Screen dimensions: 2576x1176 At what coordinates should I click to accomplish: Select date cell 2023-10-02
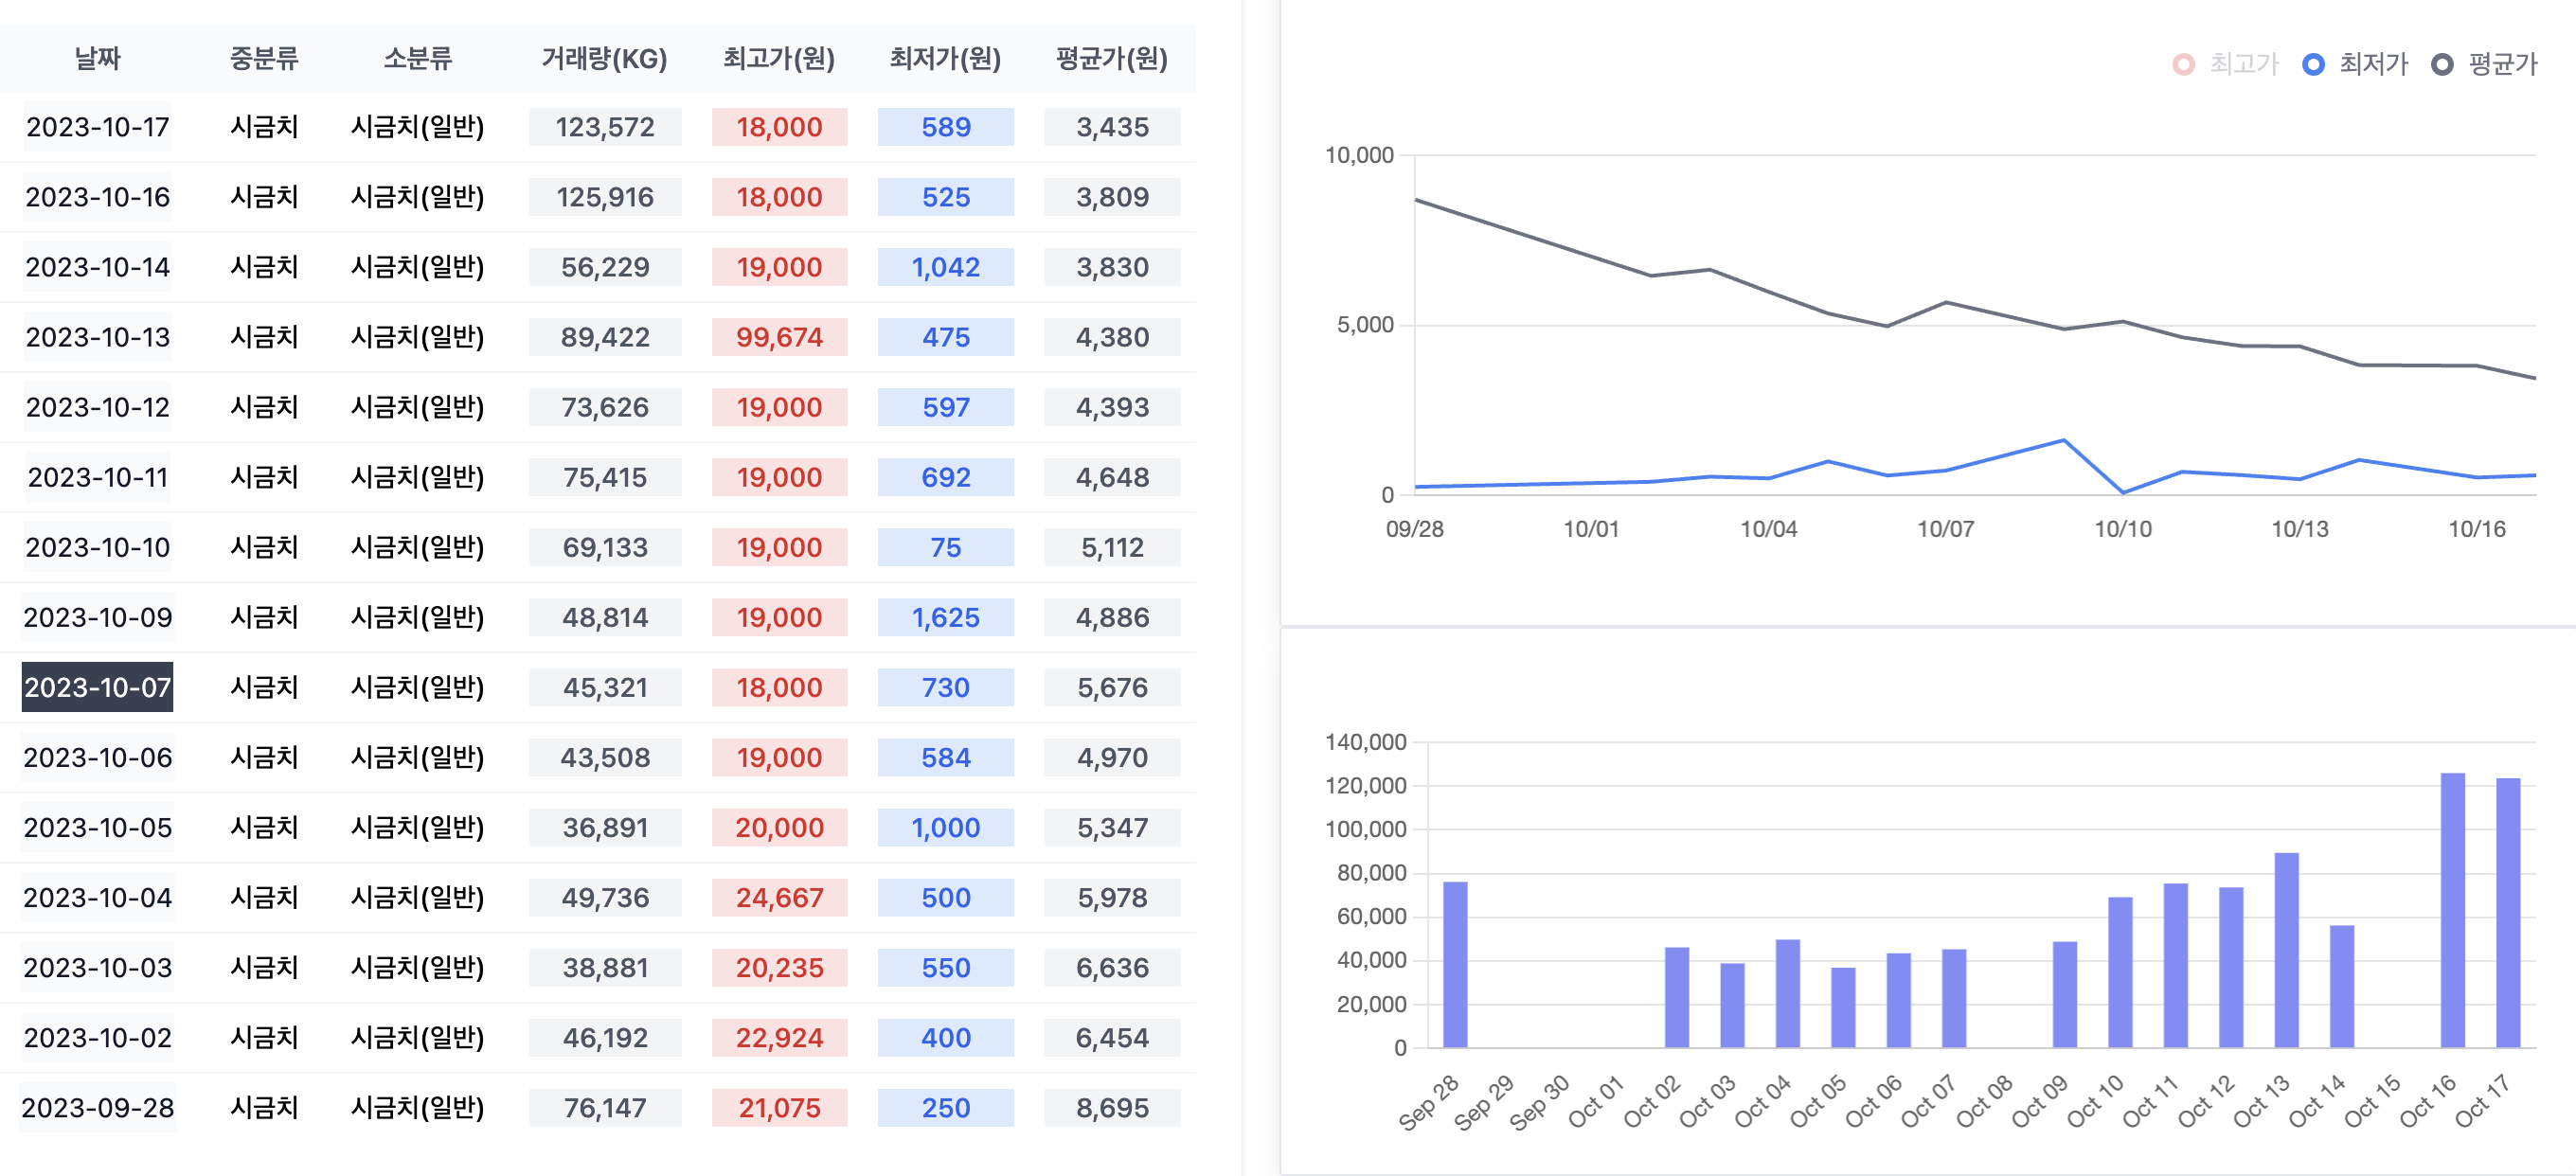click(x=98, y=1037)
